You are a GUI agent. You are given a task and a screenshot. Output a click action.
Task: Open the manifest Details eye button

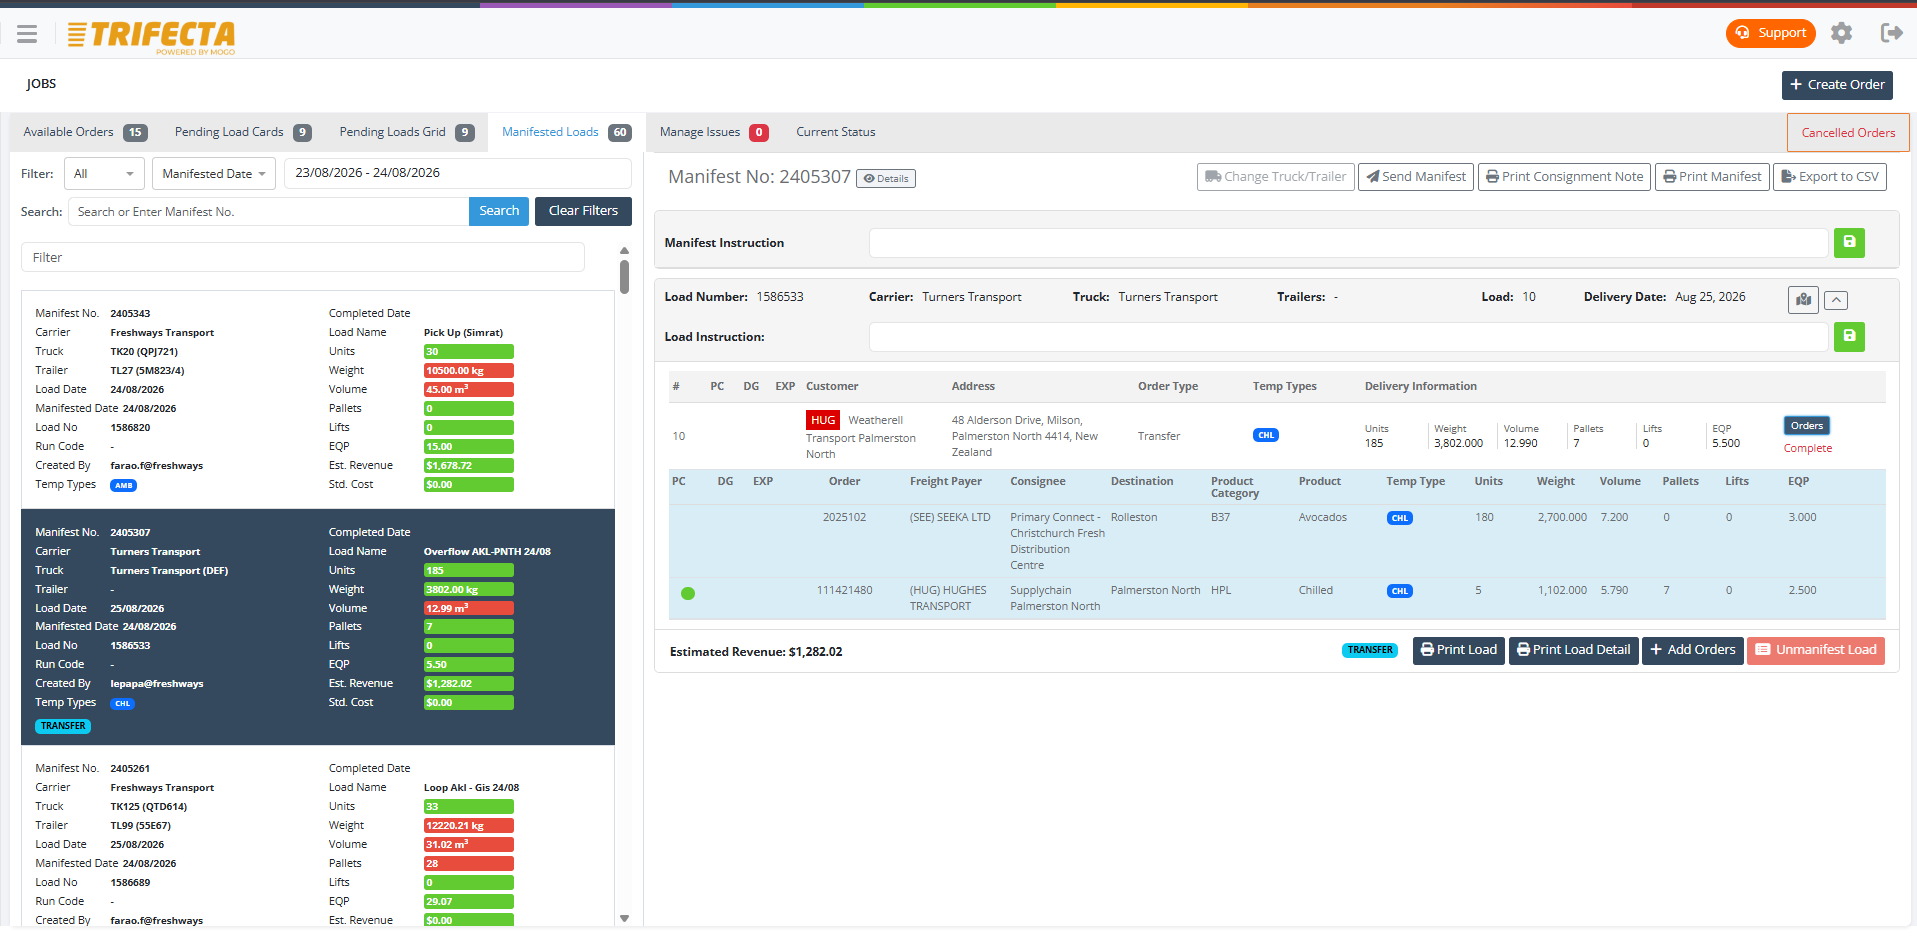click(886, 179)
